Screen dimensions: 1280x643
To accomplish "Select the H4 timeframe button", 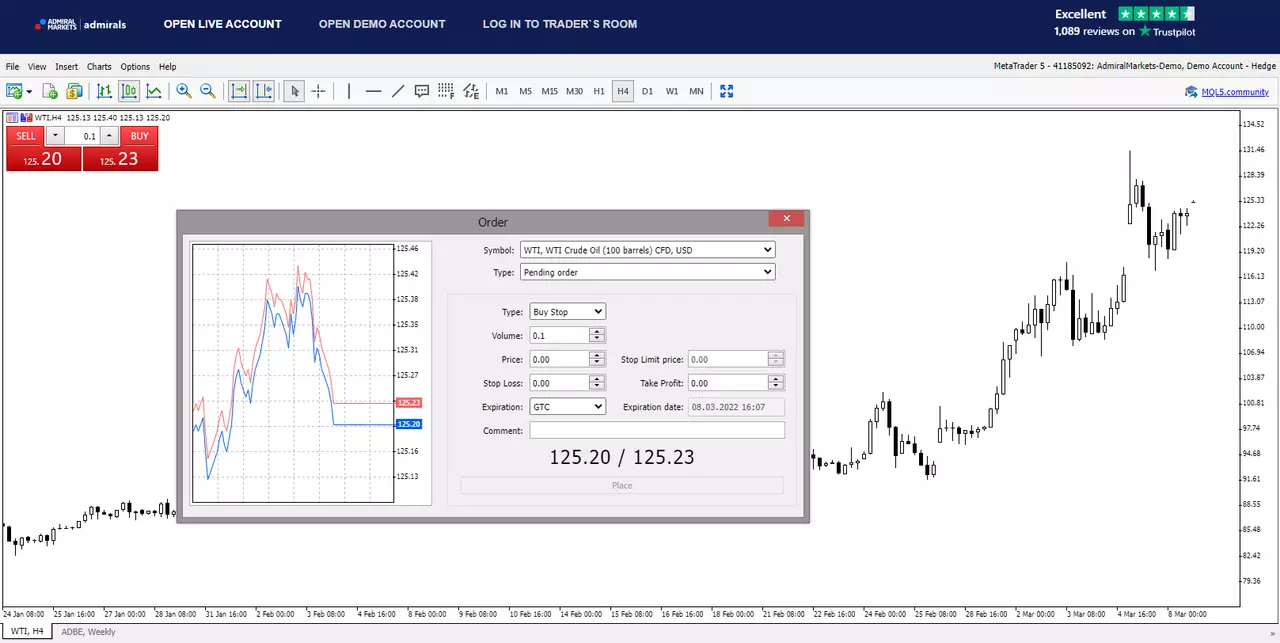I will [623, 91].
